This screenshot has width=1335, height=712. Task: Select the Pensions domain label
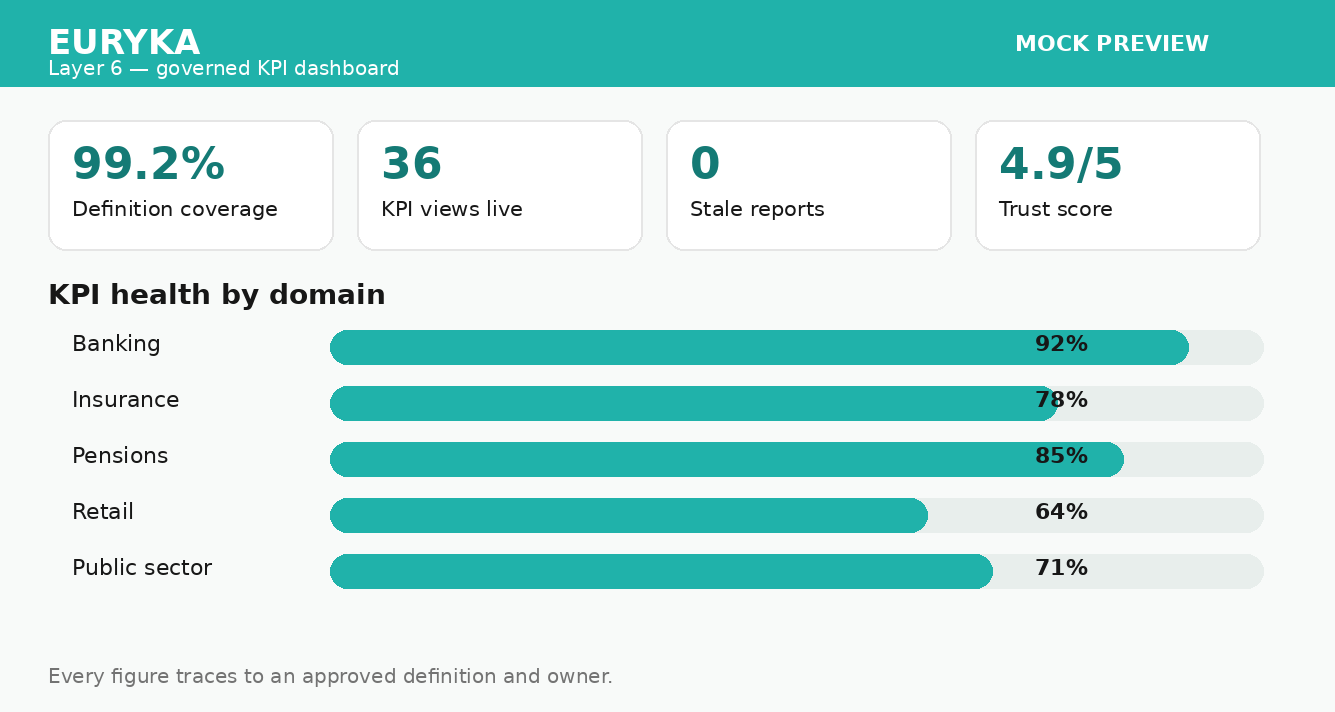(120, 456)
